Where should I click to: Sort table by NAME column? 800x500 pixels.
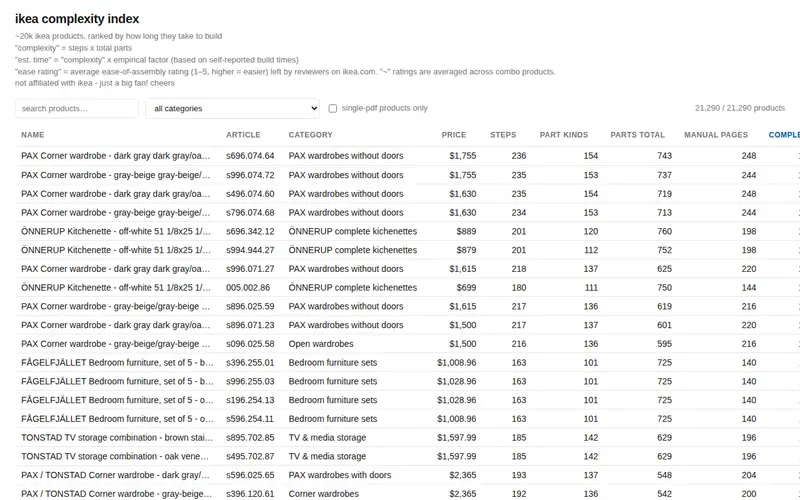point(33,135)
